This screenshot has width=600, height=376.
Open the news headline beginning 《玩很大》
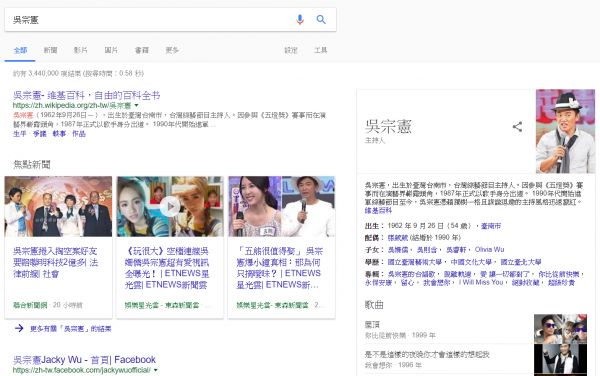point(167,268)
